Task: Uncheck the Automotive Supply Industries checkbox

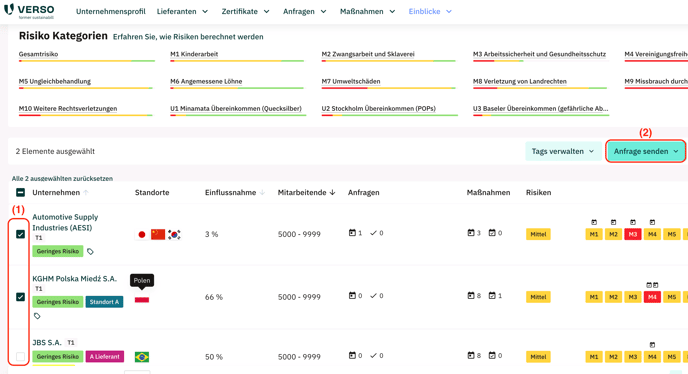Action: coord(20,234)
